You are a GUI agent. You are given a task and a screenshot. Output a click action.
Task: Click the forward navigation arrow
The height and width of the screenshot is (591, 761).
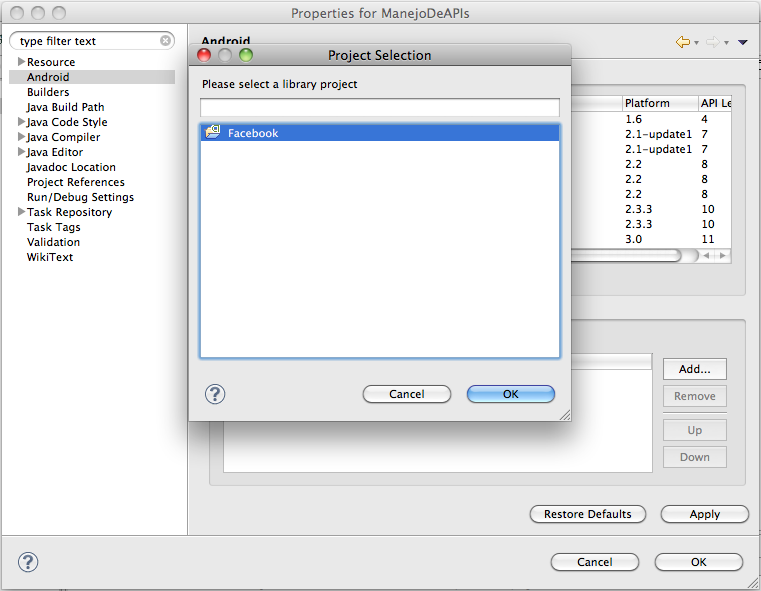[x=712, y=42]
